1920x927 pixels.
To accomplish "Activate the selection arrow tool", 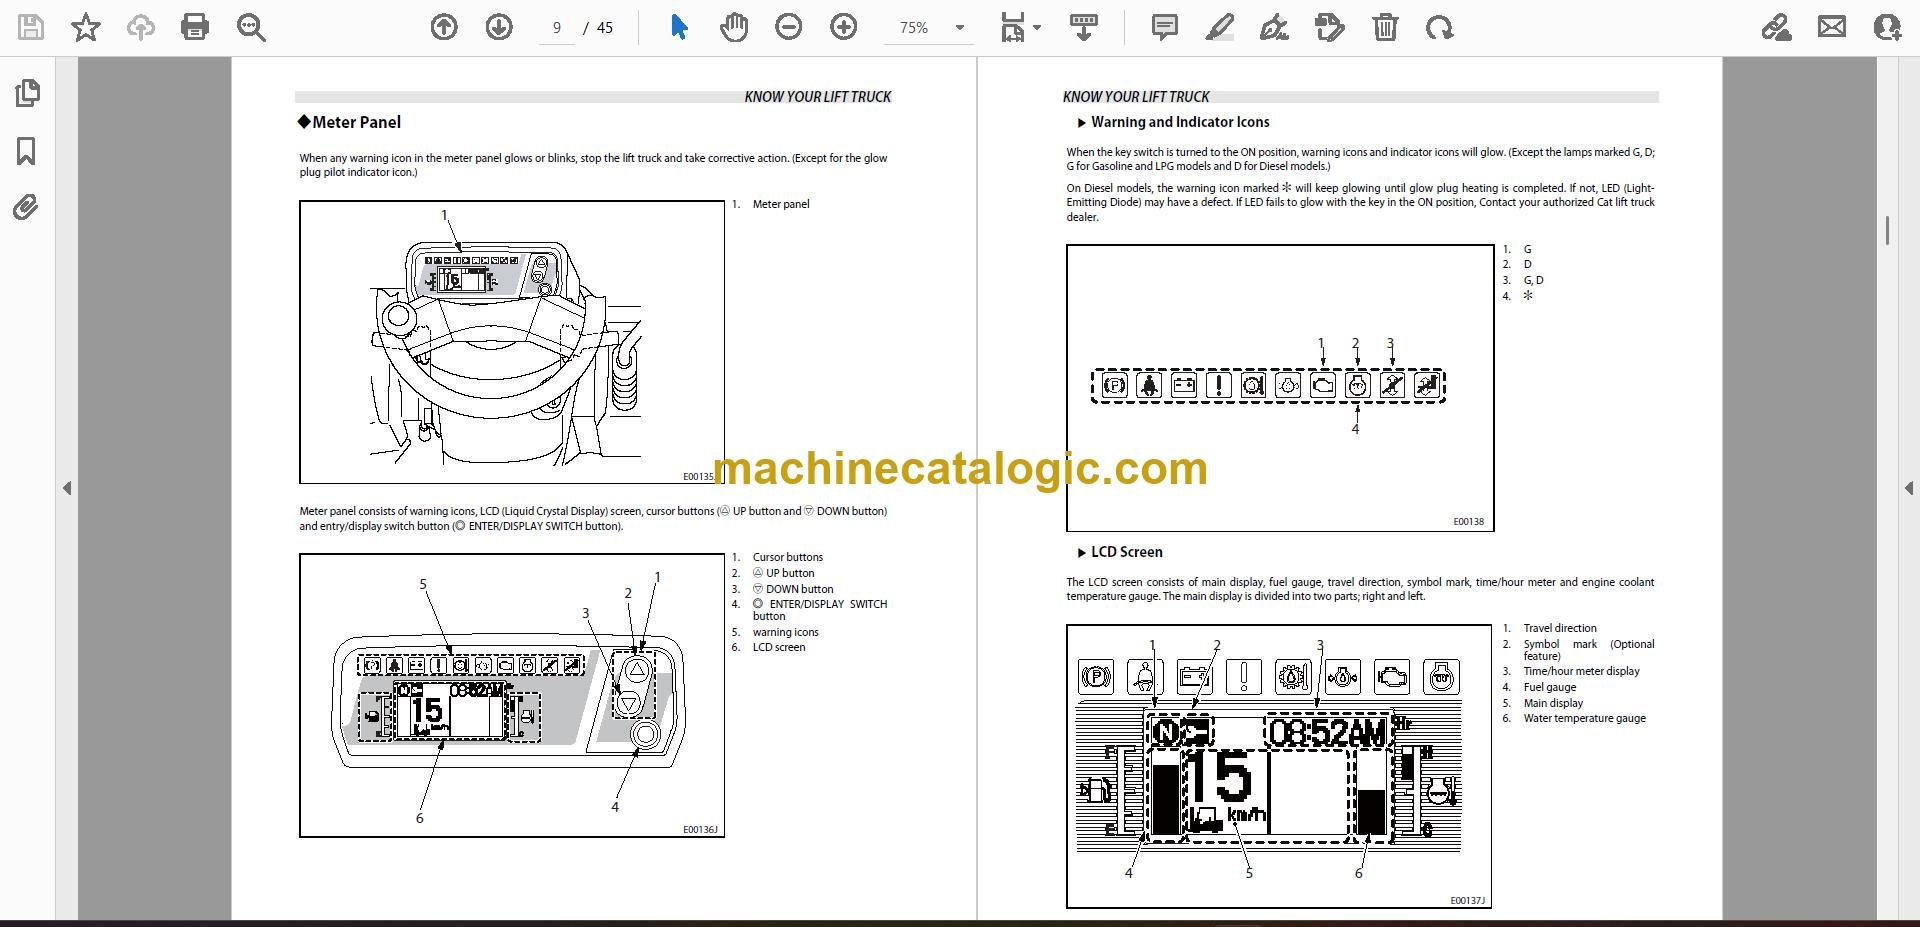I will pyautogui.click(x=679, y=27).
